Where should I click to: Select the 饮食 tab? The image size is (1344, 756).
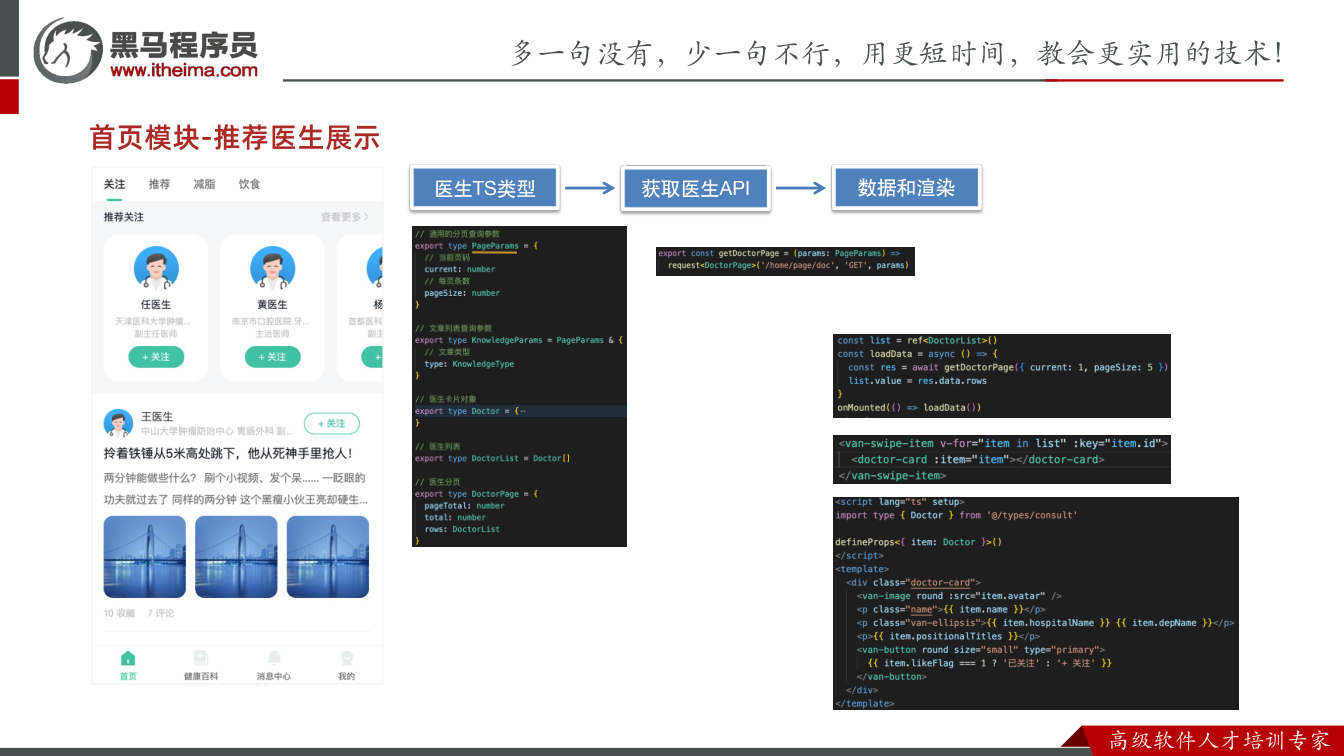pyautogui.click(x=249, y=184)
